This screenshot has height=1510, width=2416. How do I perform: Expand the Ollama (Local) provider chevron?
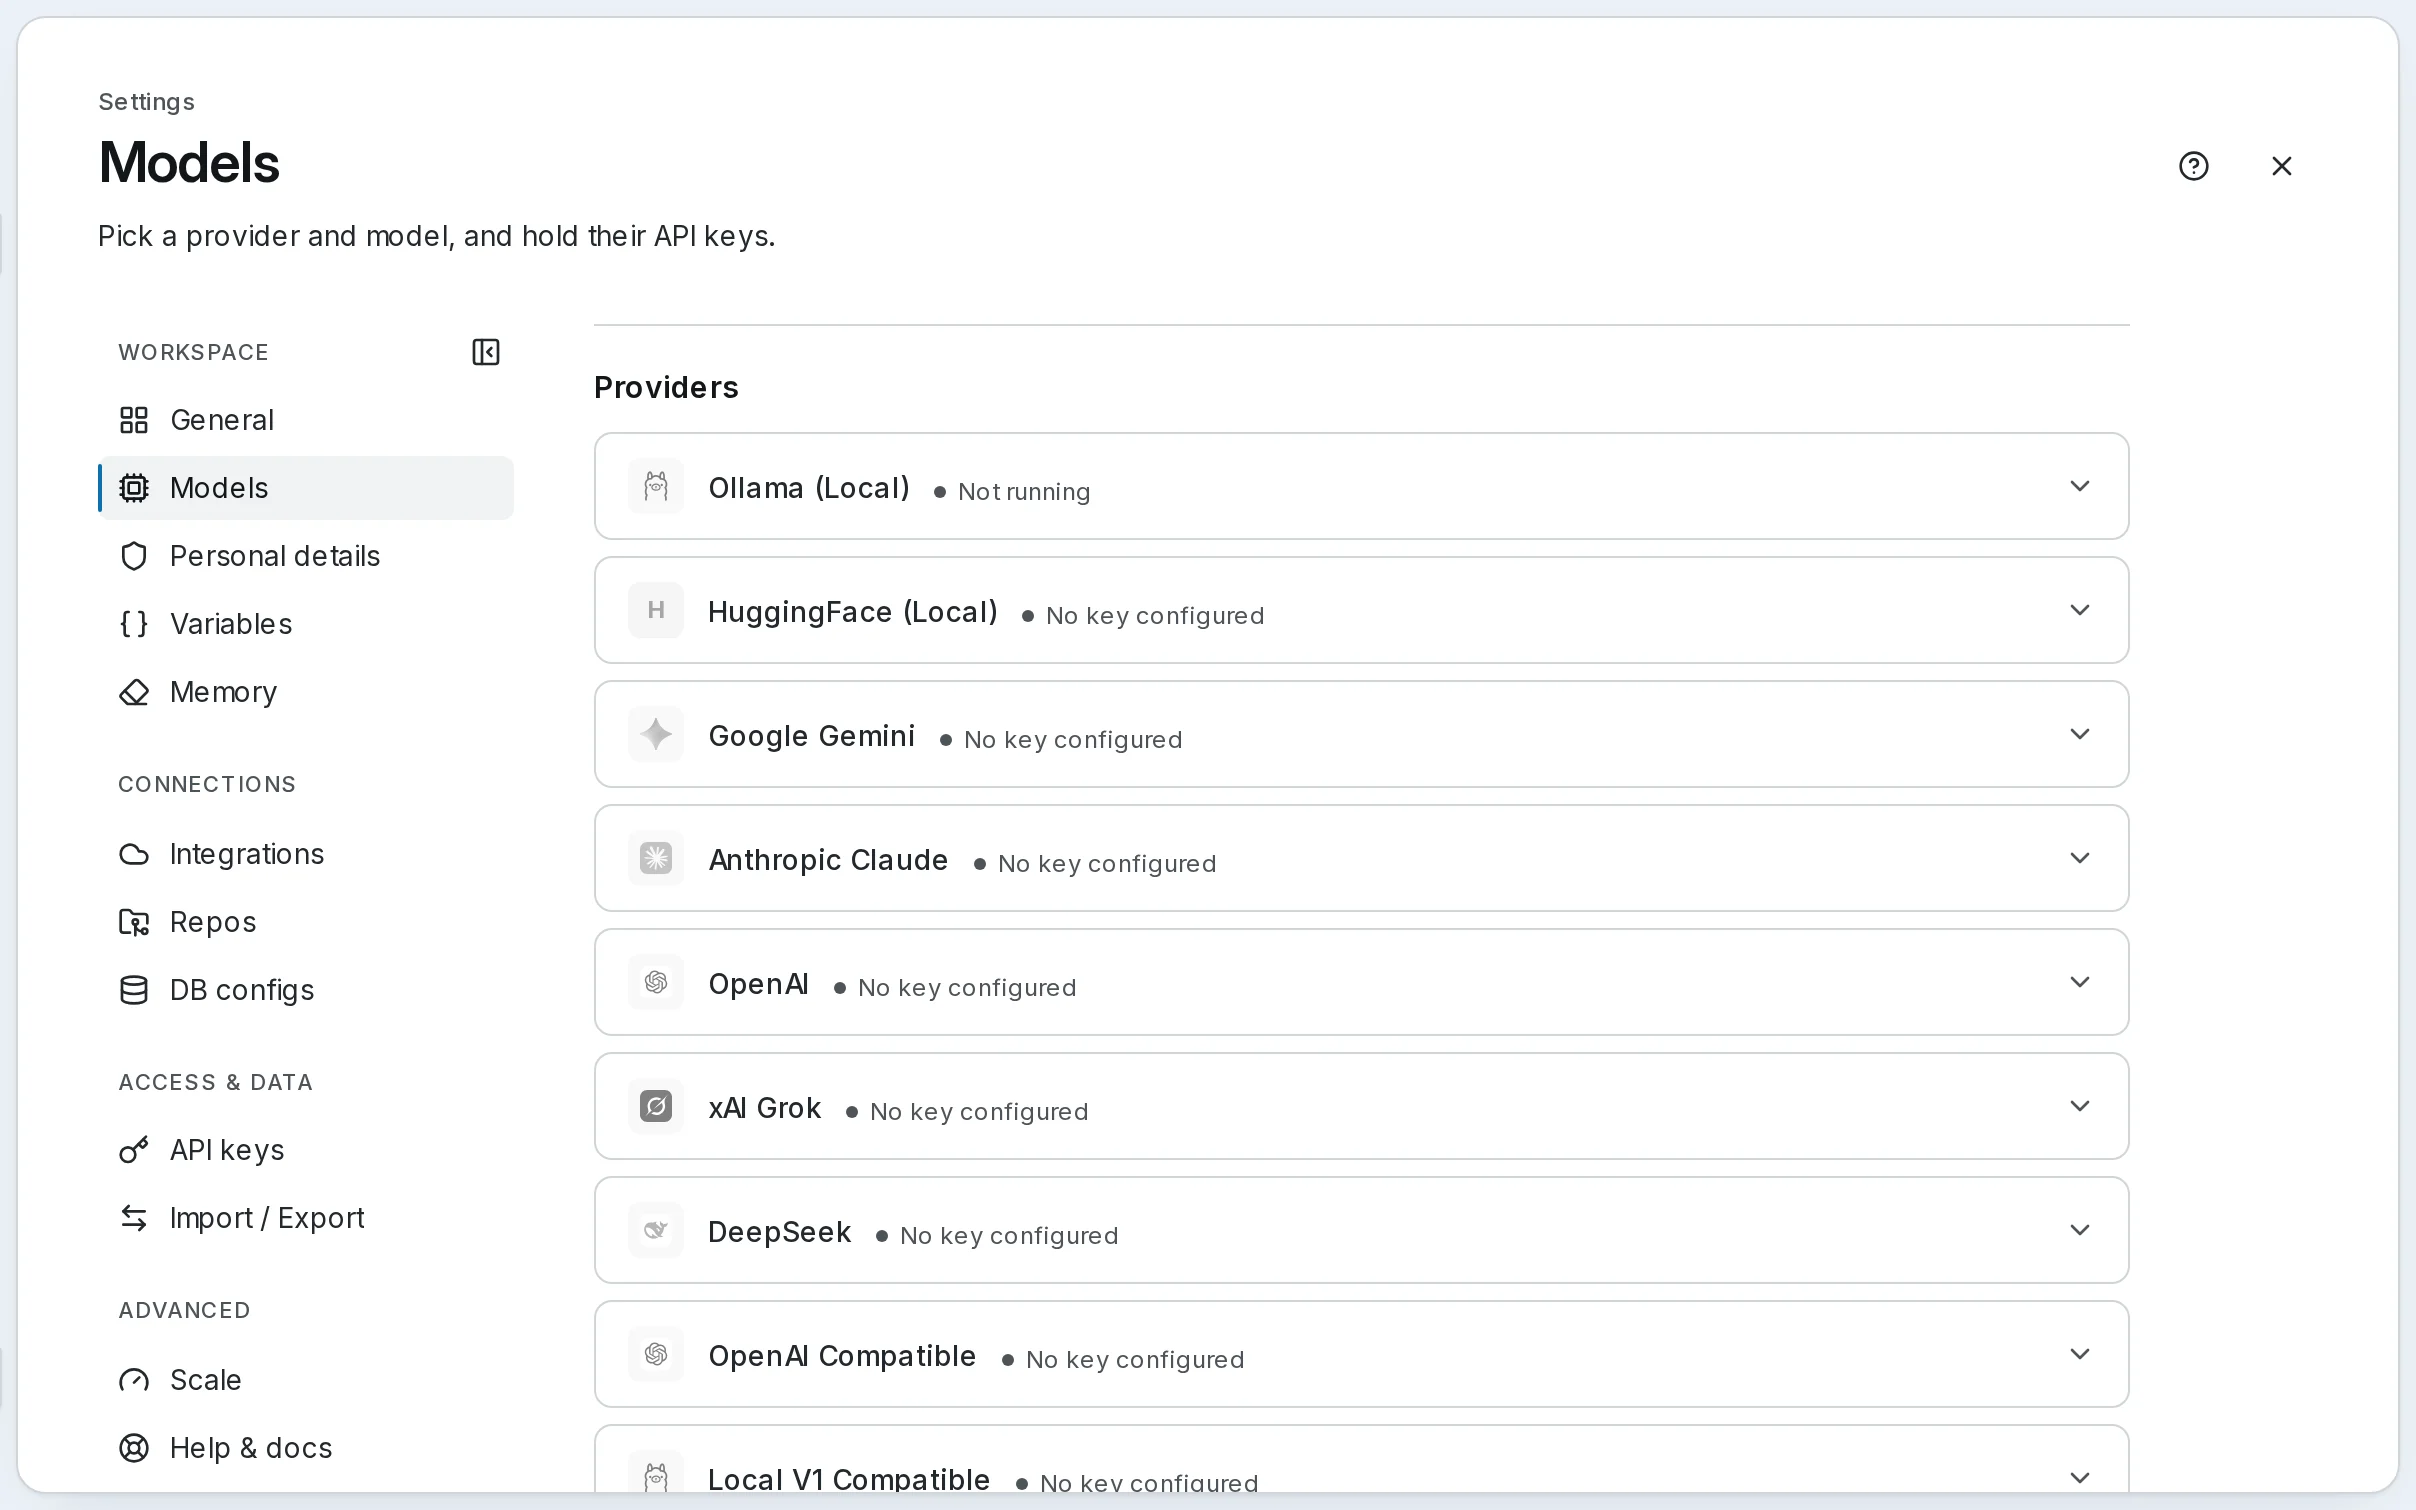tap(2080, 486)
